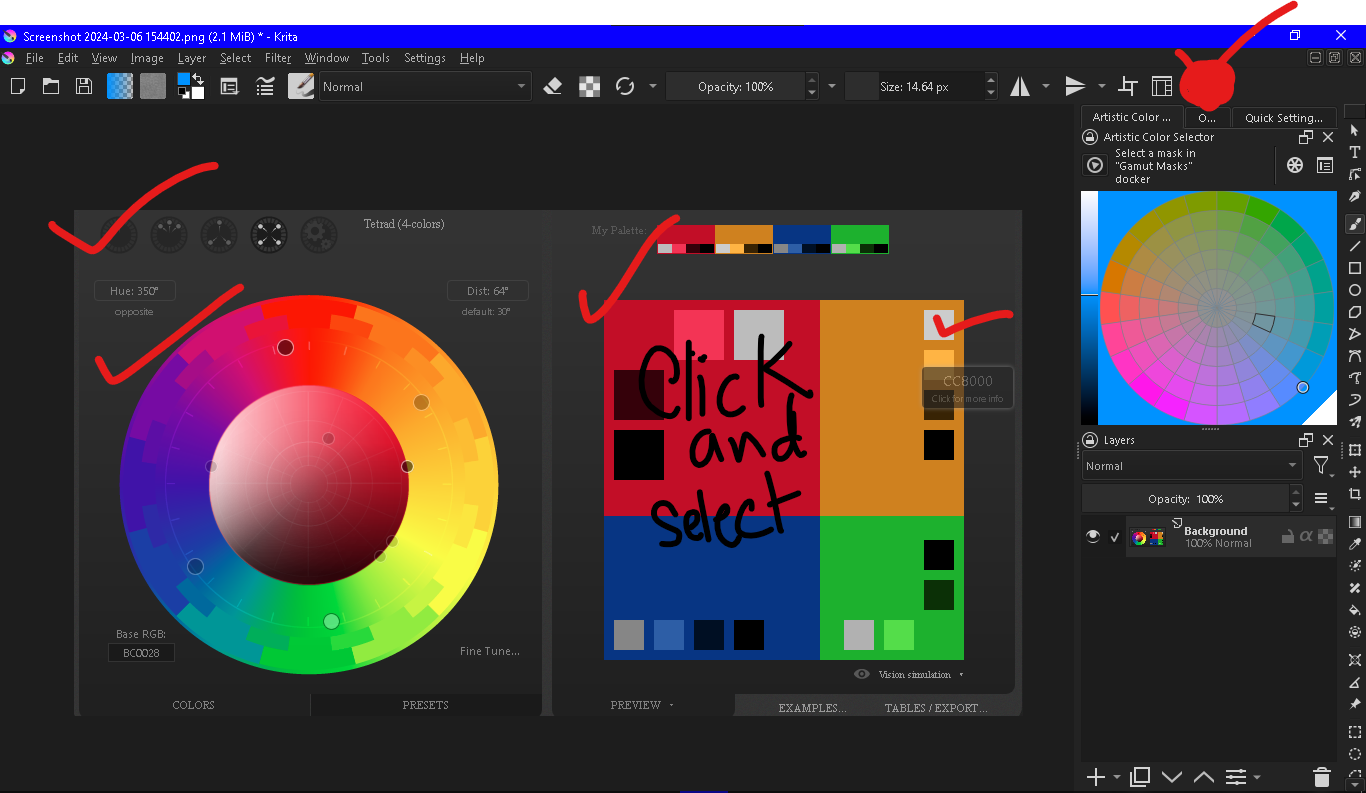Toggle alpha inheritance on Background layer
Image resolution: width=1366 pixels, height=793 pixels.
coord(1306,537)
